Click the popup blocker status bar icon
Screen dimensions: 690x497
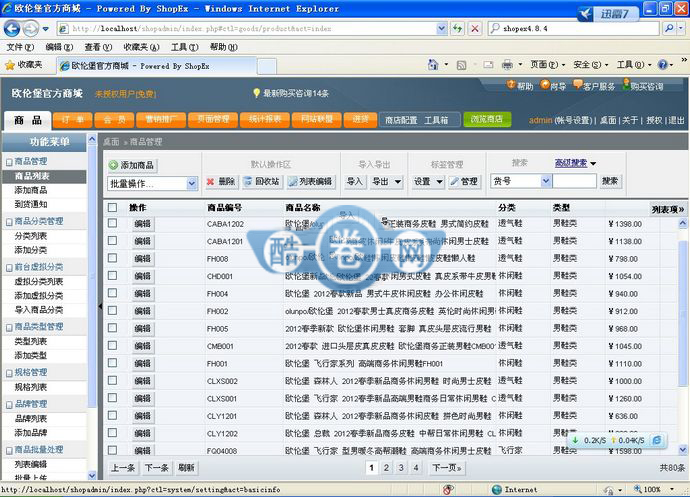coord(448,490)
